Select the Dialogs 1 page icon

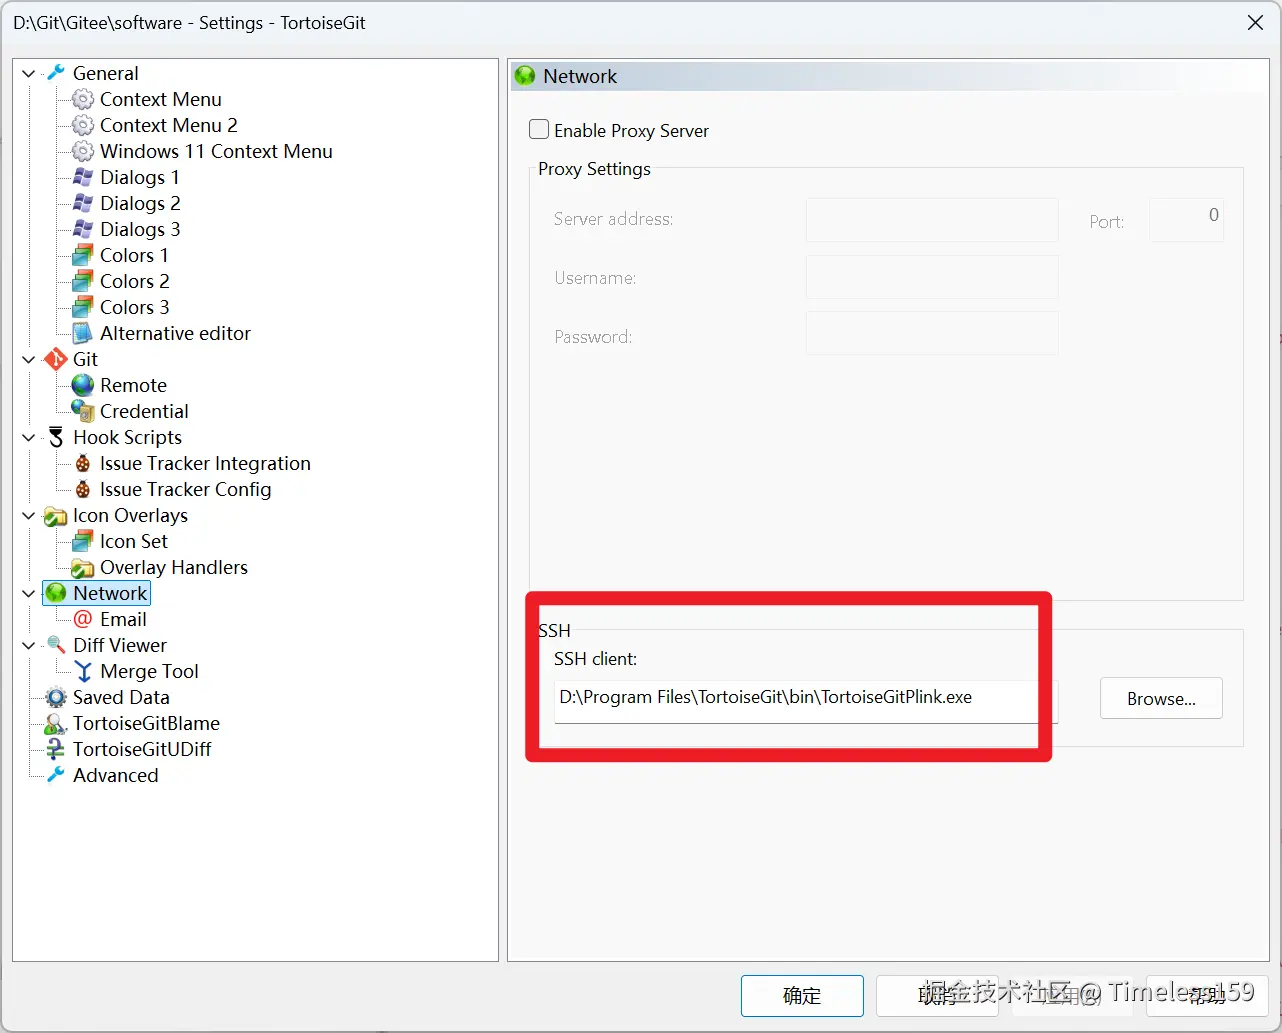tap(83, 177)
